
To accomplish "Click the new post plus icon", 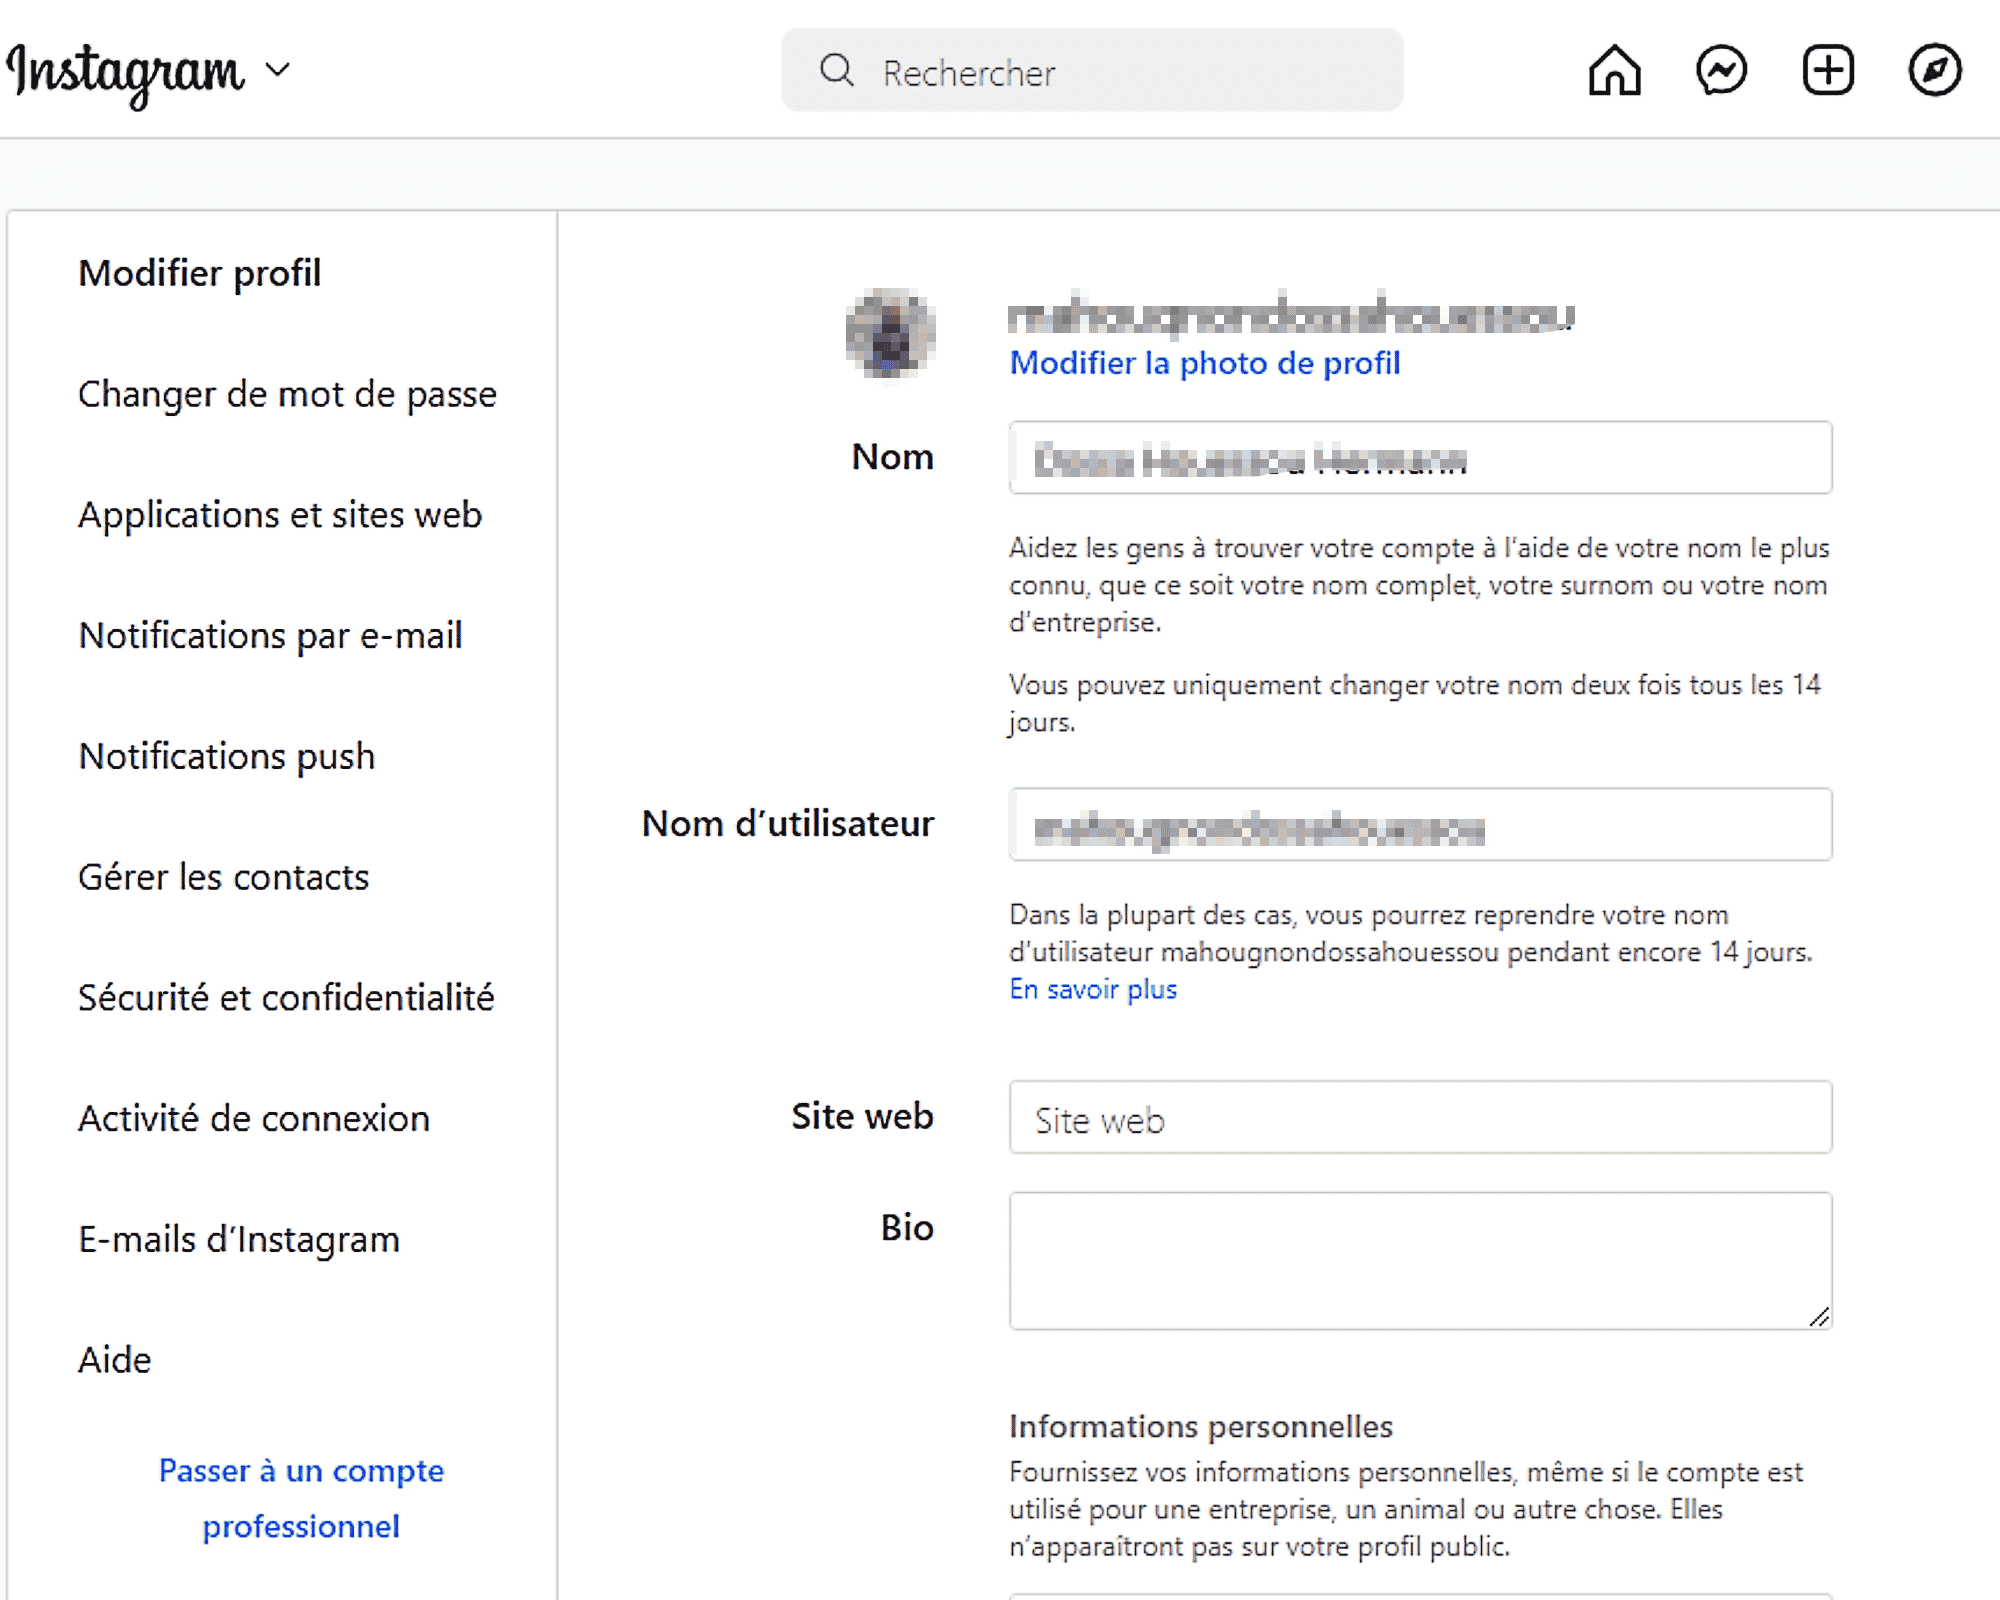I will [1828, 70].
